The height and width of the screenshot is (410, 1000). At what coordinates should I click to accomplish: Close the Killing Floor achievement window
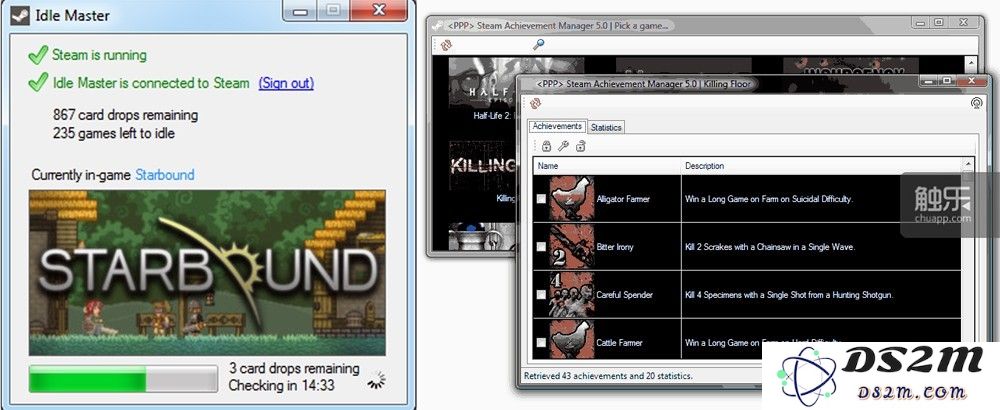pos(973,81)
